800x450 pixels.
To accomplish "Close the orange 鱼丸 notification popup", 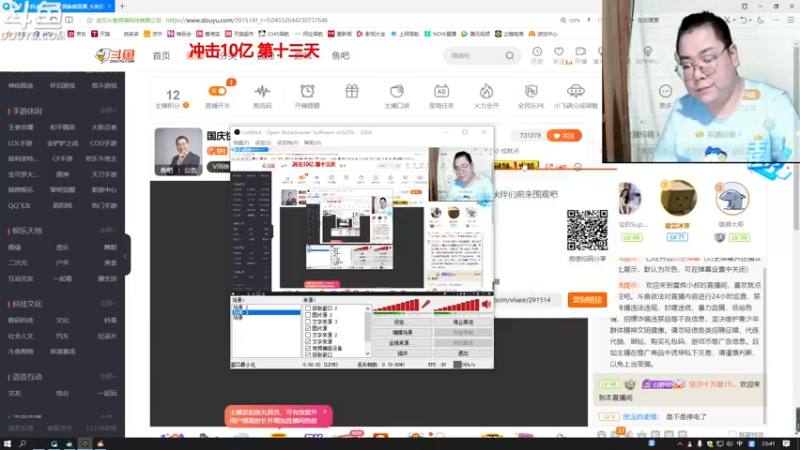I will coord(324,411).
